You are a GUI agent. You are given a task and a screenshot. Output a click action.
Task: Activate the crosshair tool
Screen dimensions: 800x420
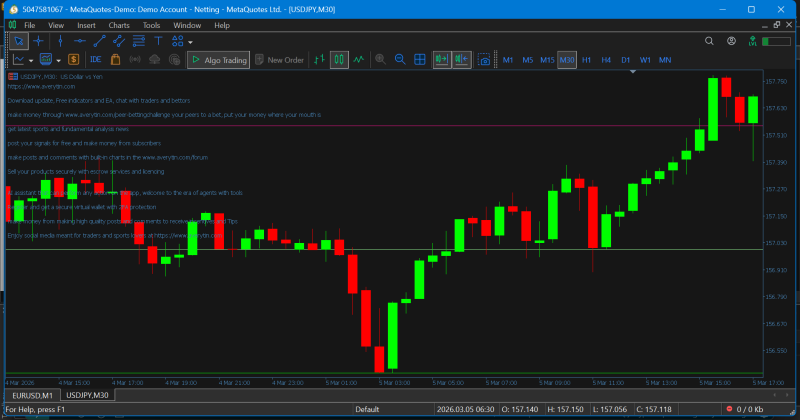38,41
